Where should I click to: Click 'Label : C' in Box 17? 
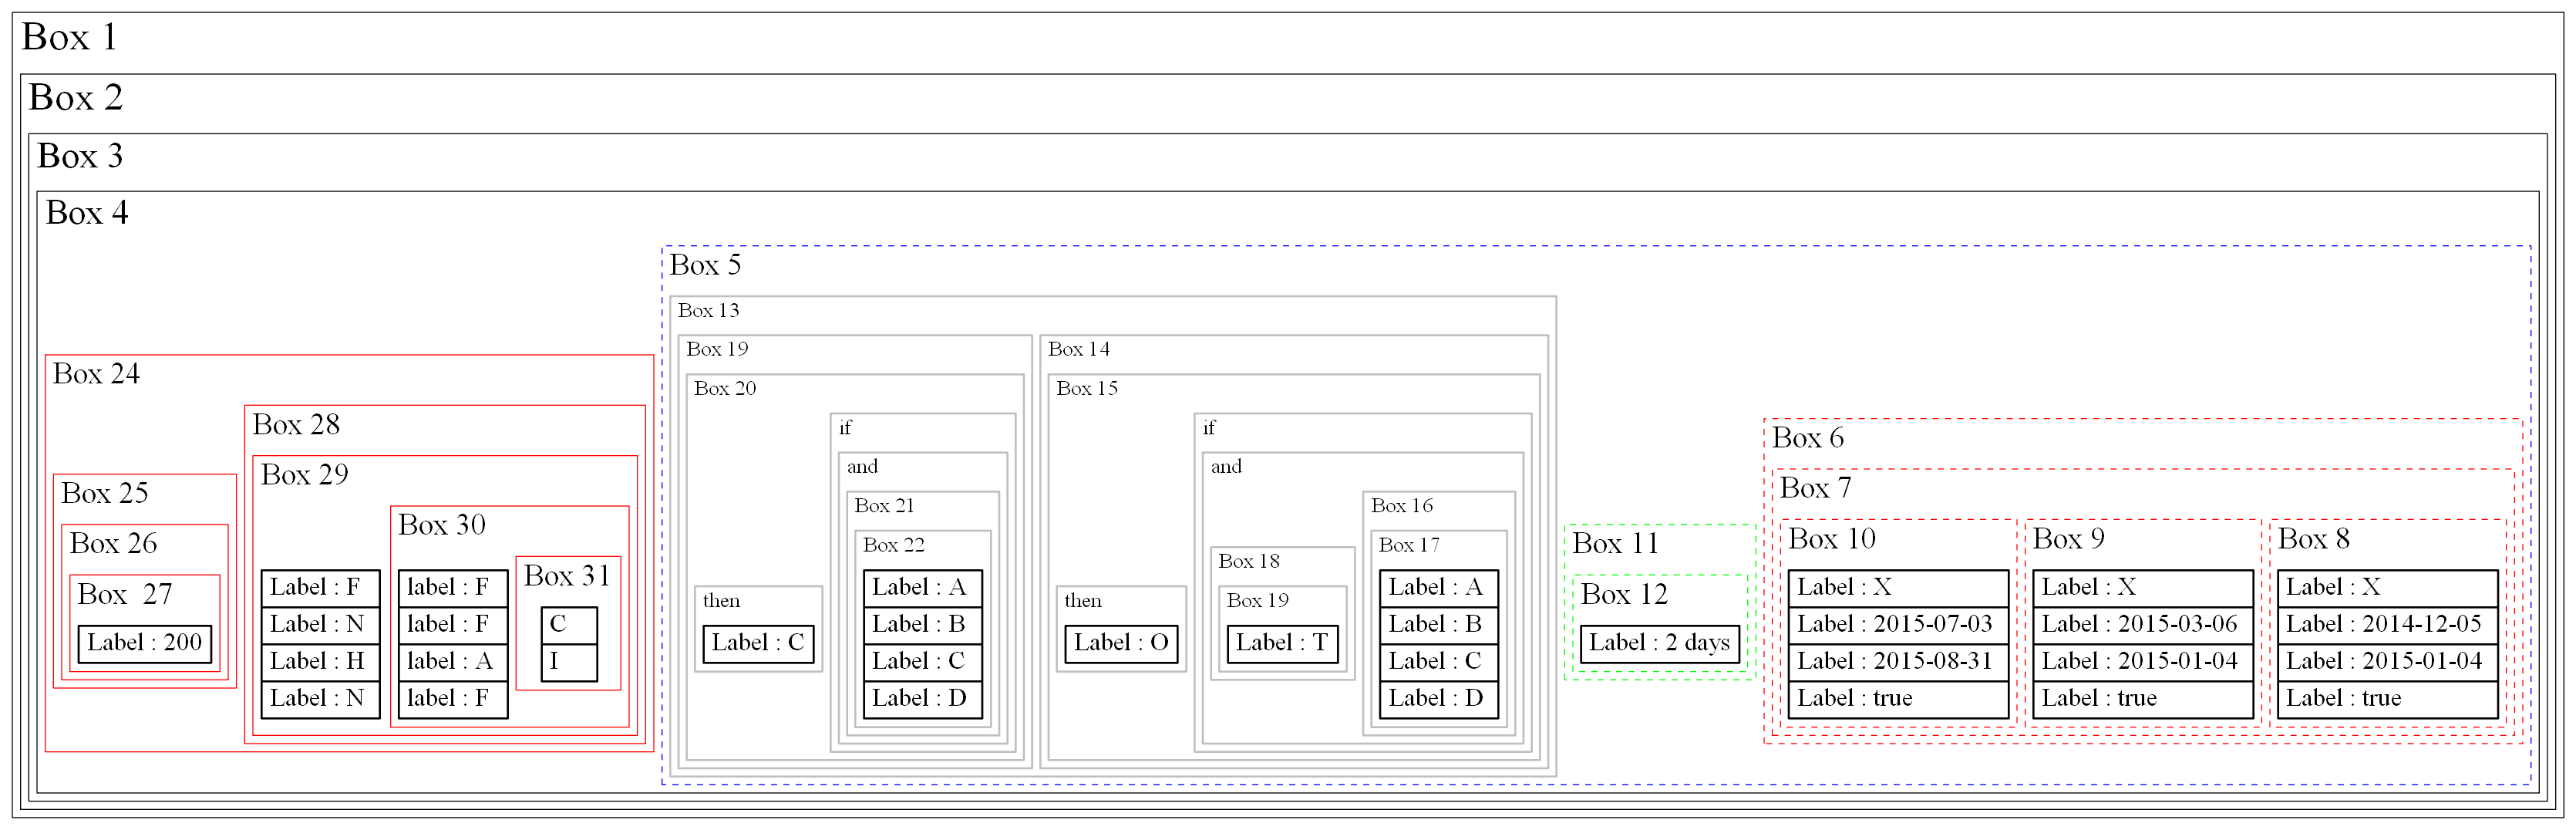pyautogui.click(x=1438, y=662)
